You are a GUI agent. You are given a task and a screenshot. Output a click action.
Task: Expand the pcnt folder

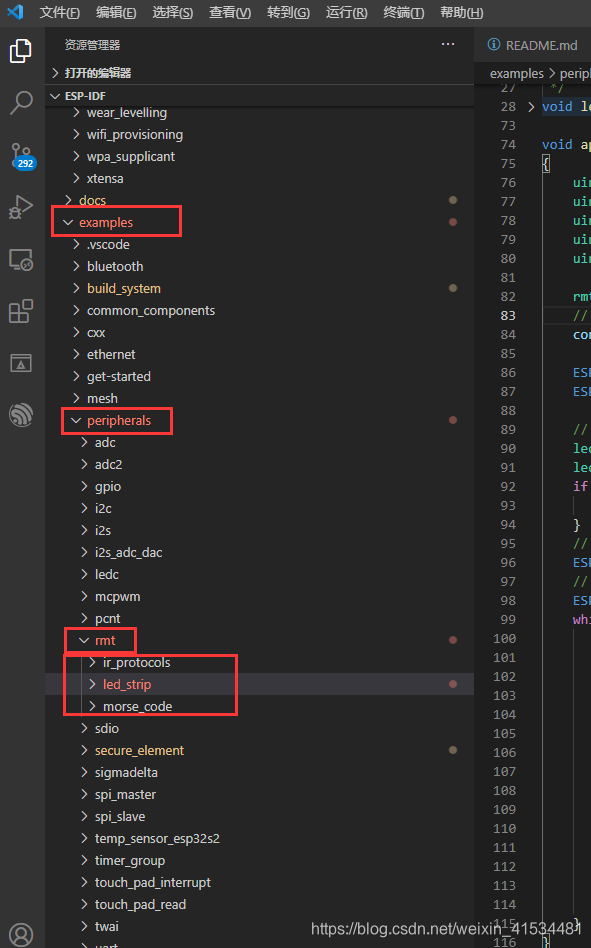point(260,618)
